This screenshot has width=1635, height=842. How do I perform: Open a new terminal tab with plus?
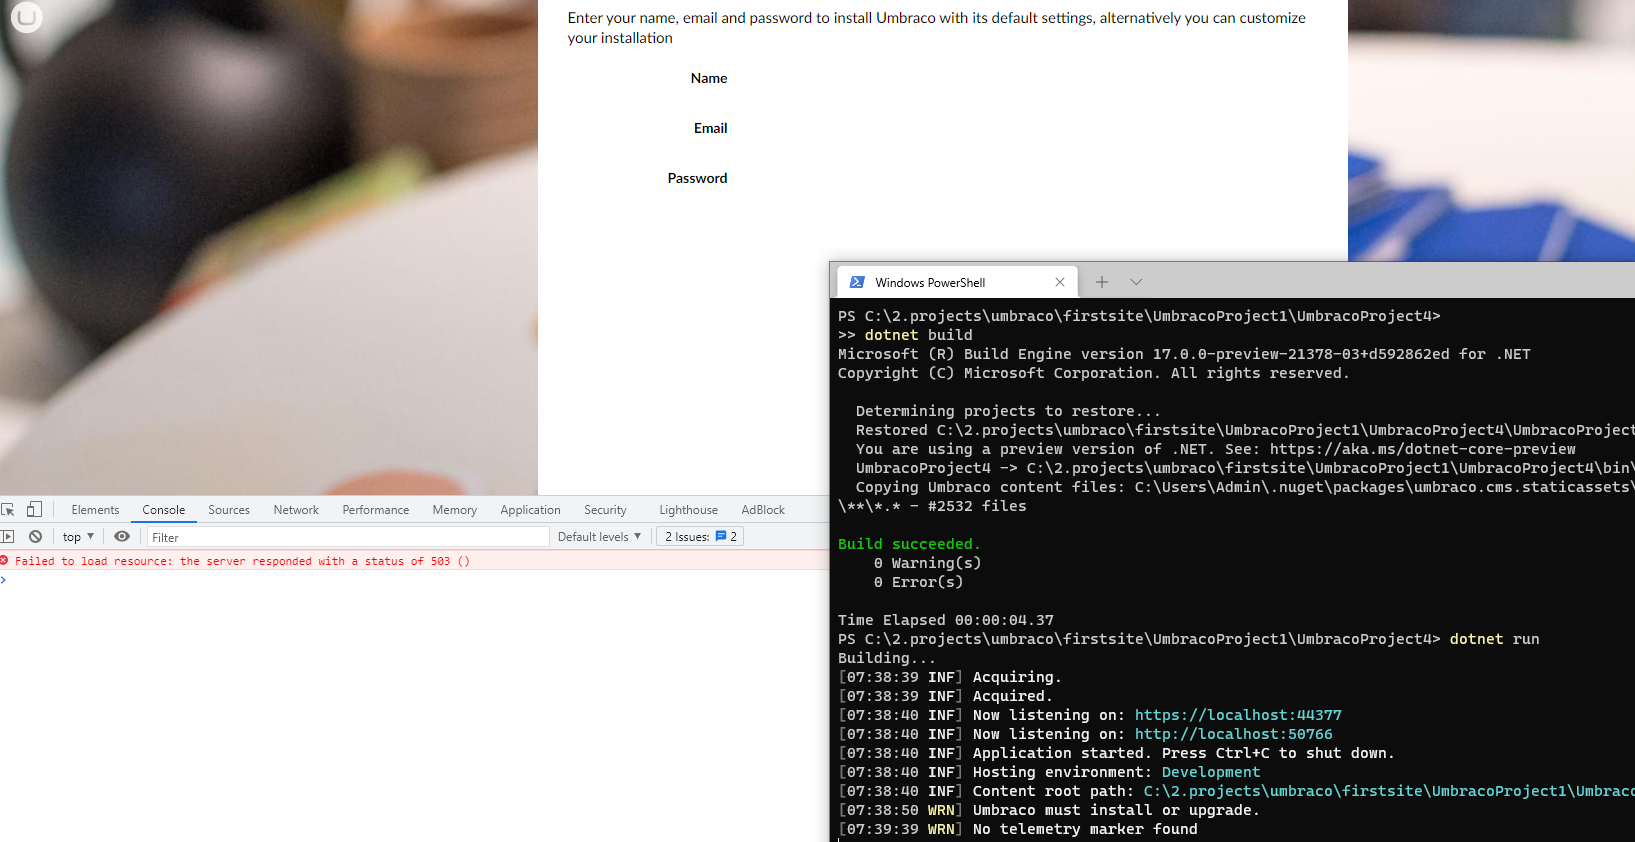click(x=1101, y=282)
